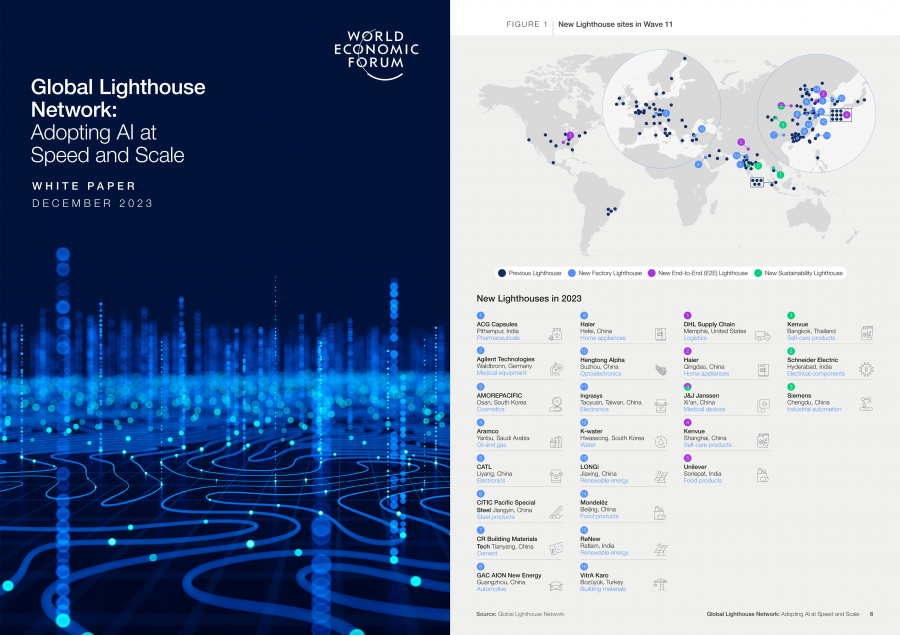Click the New Lighthouses in 2023 heading
Image resolution: width=900 pixels, height=635 pixels.
coord(529,298)
